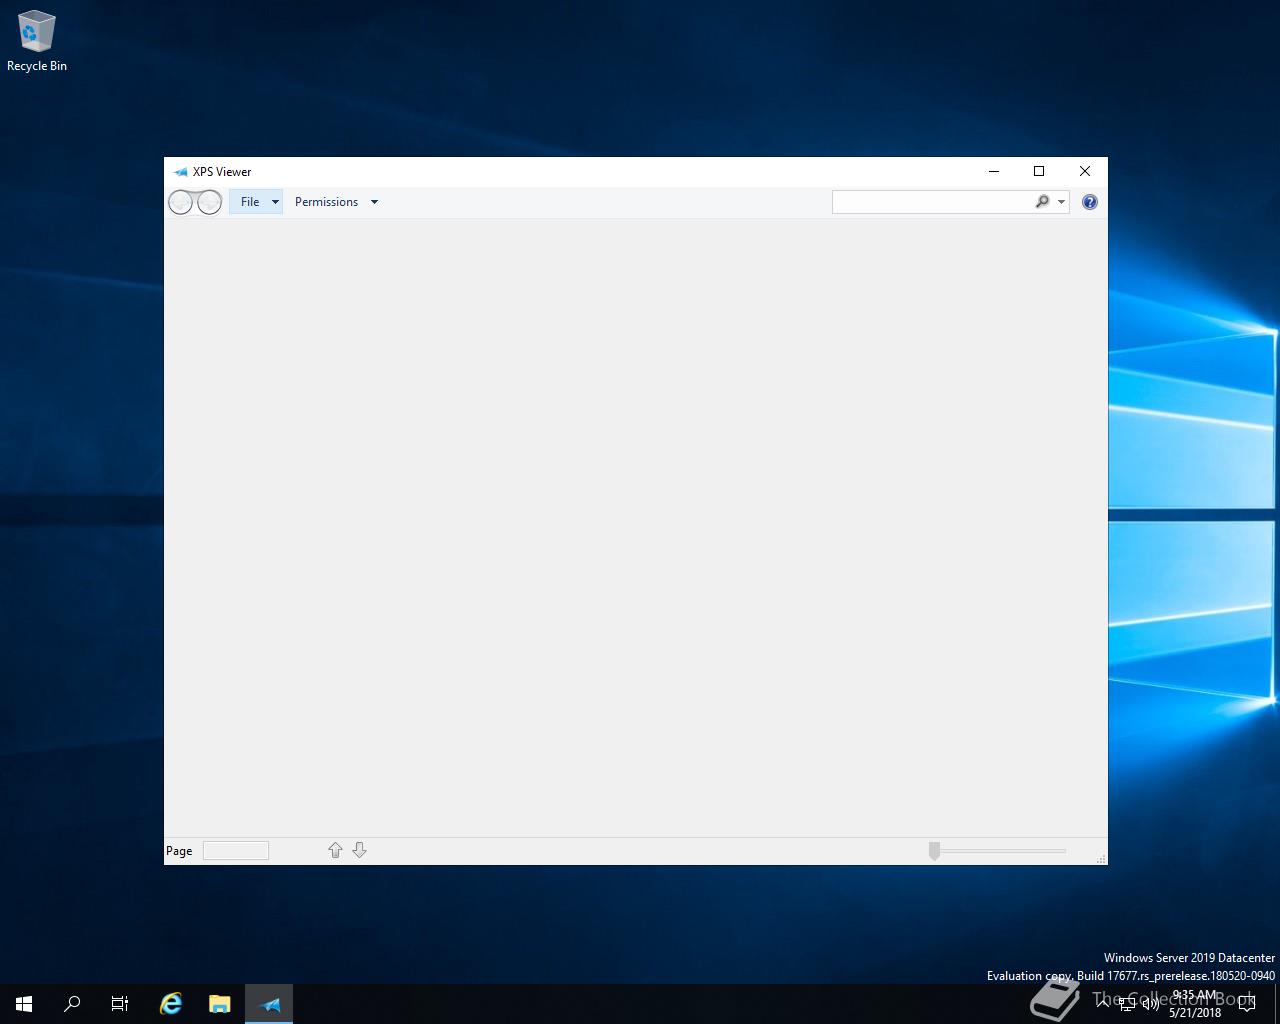Grab the window resize grip corner
1280x1024 pixels.
click(1101, 858)
